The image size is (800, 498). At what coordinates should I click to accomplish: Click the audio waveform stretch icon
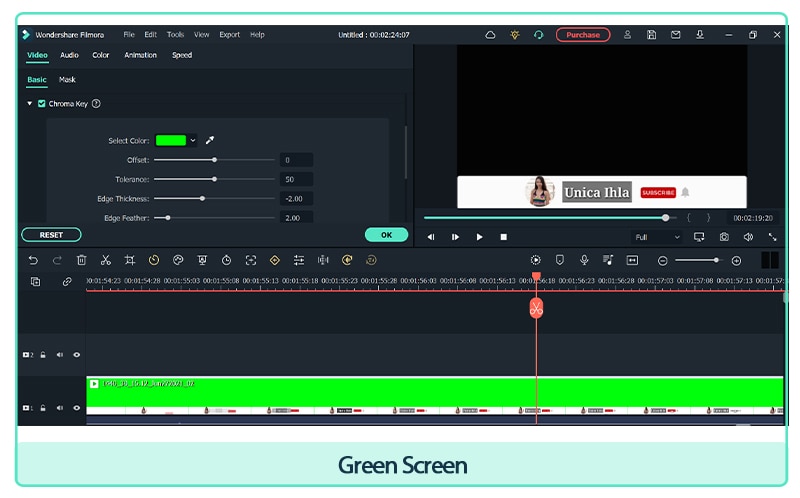[x=323, y=260]
